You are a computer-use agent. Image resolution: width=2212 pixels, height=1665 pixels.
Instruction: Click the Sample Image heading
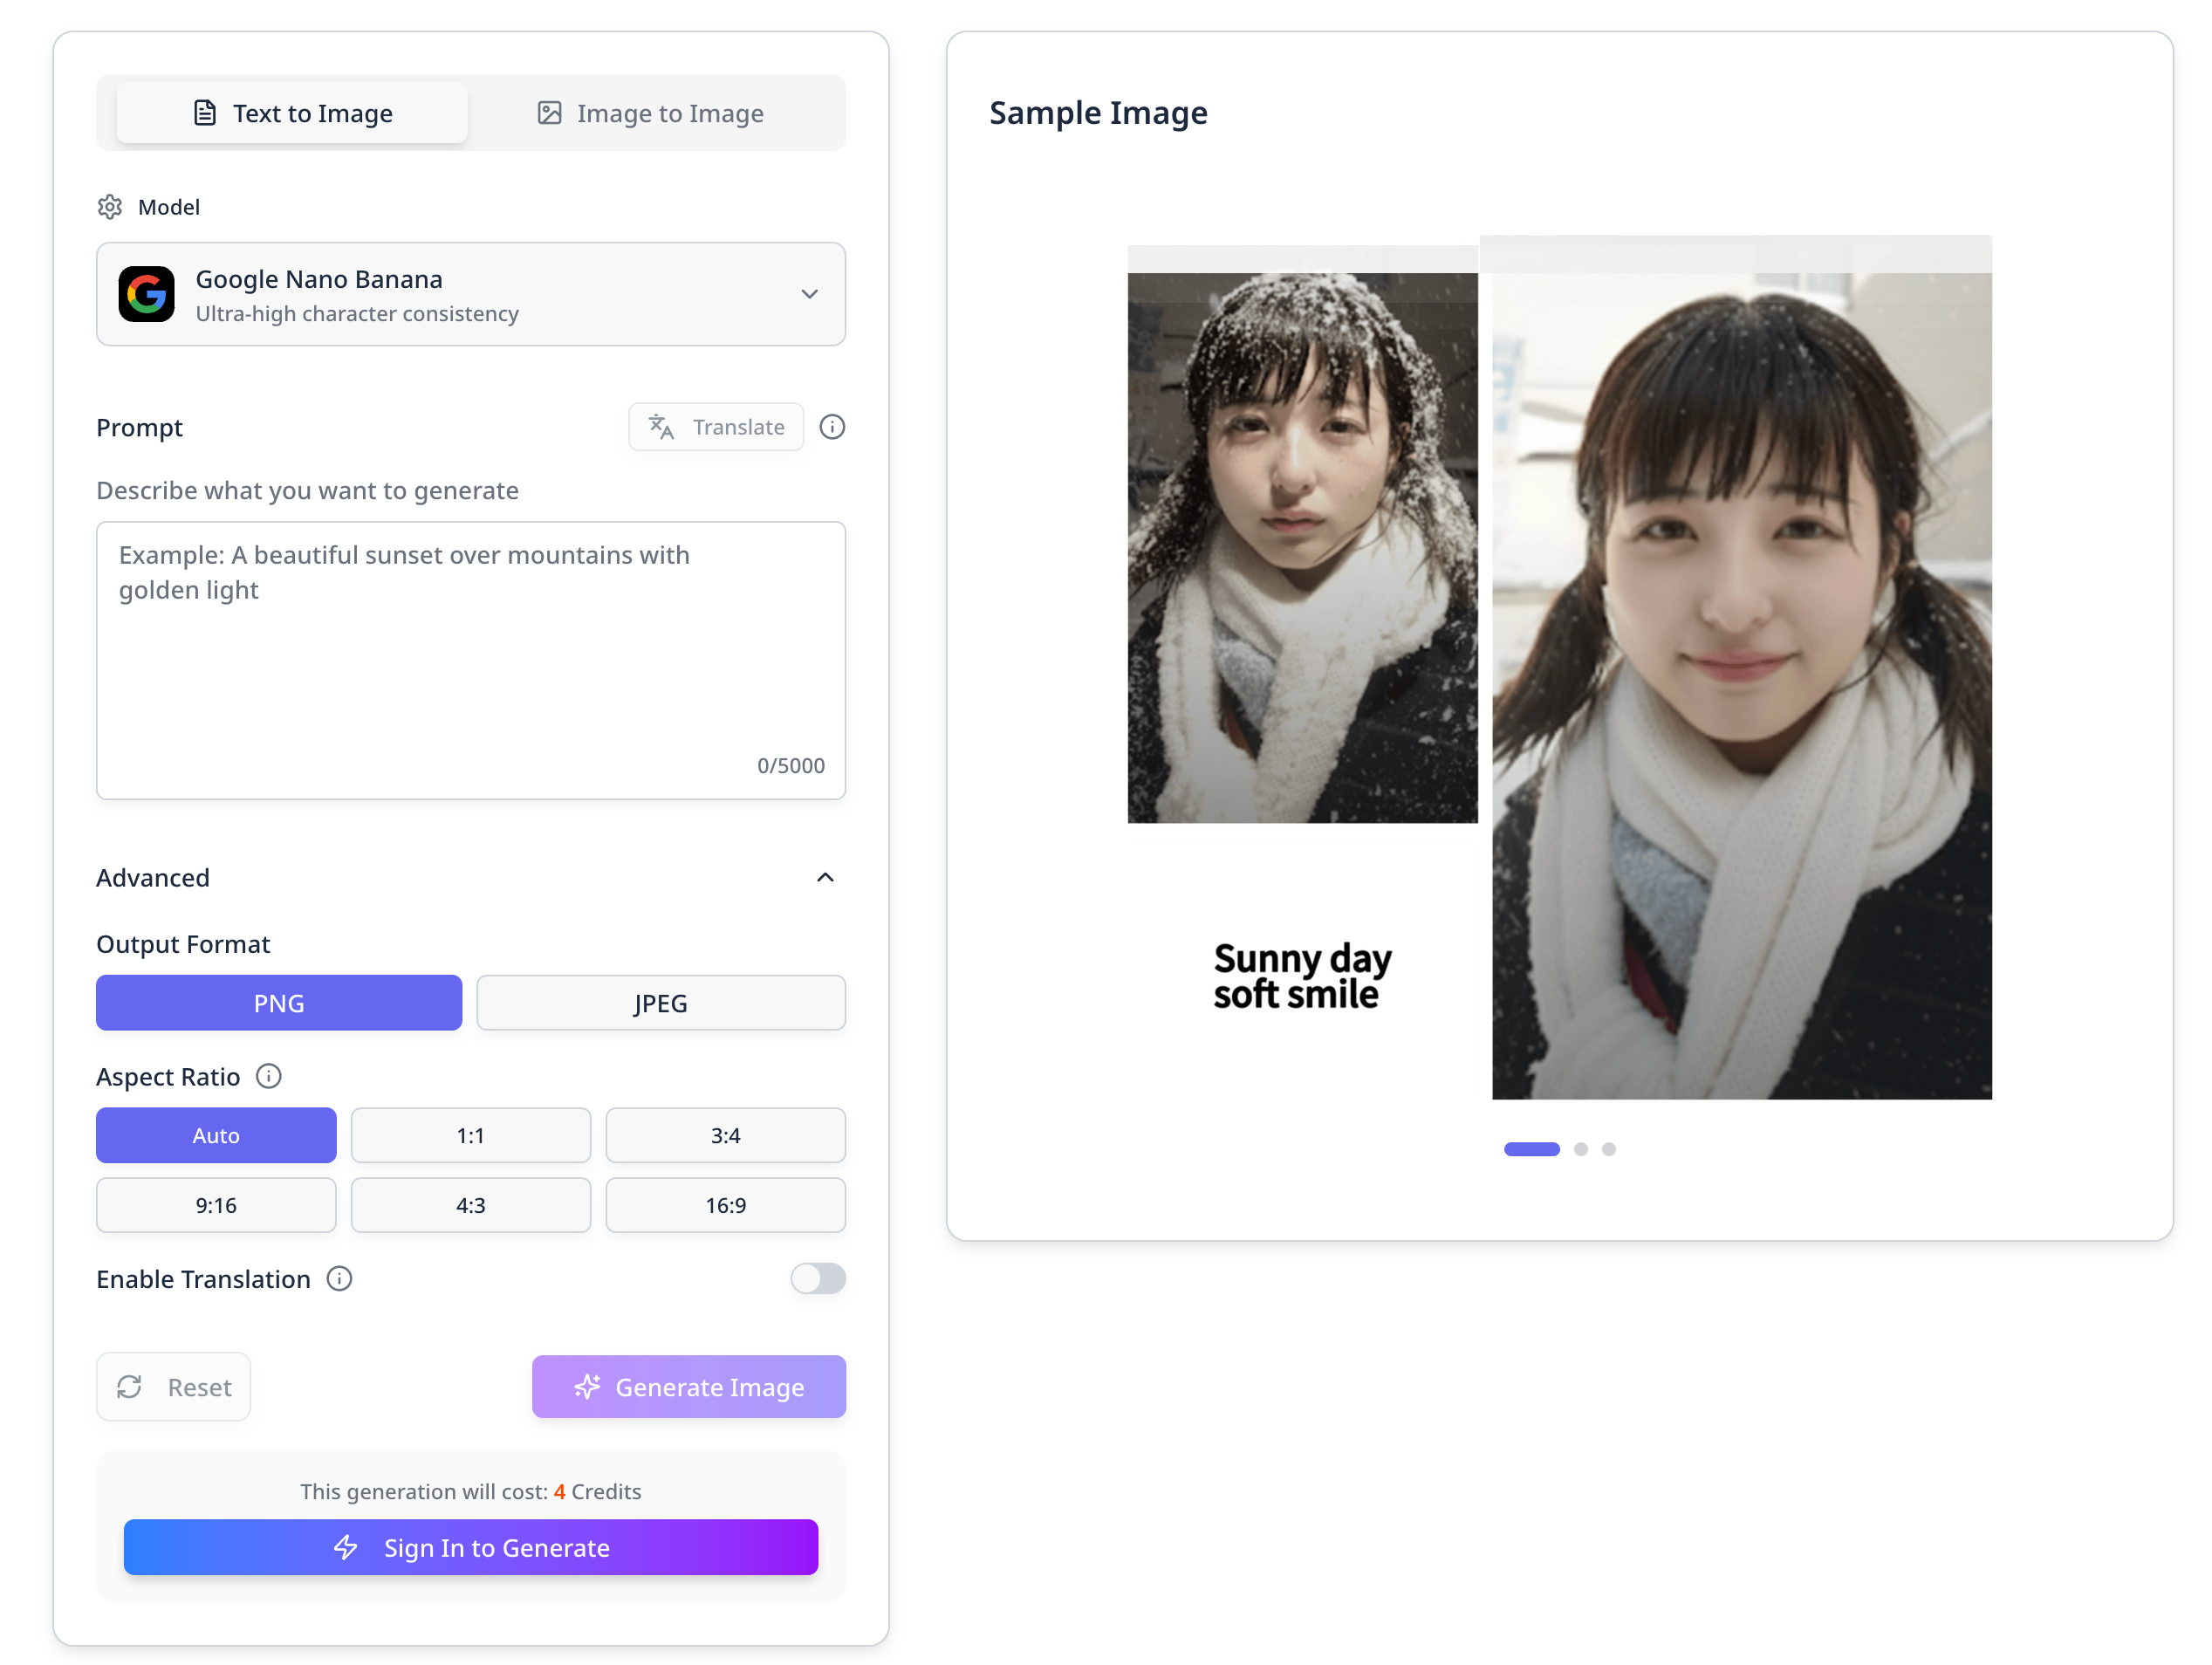click(x=1098, y=113)
